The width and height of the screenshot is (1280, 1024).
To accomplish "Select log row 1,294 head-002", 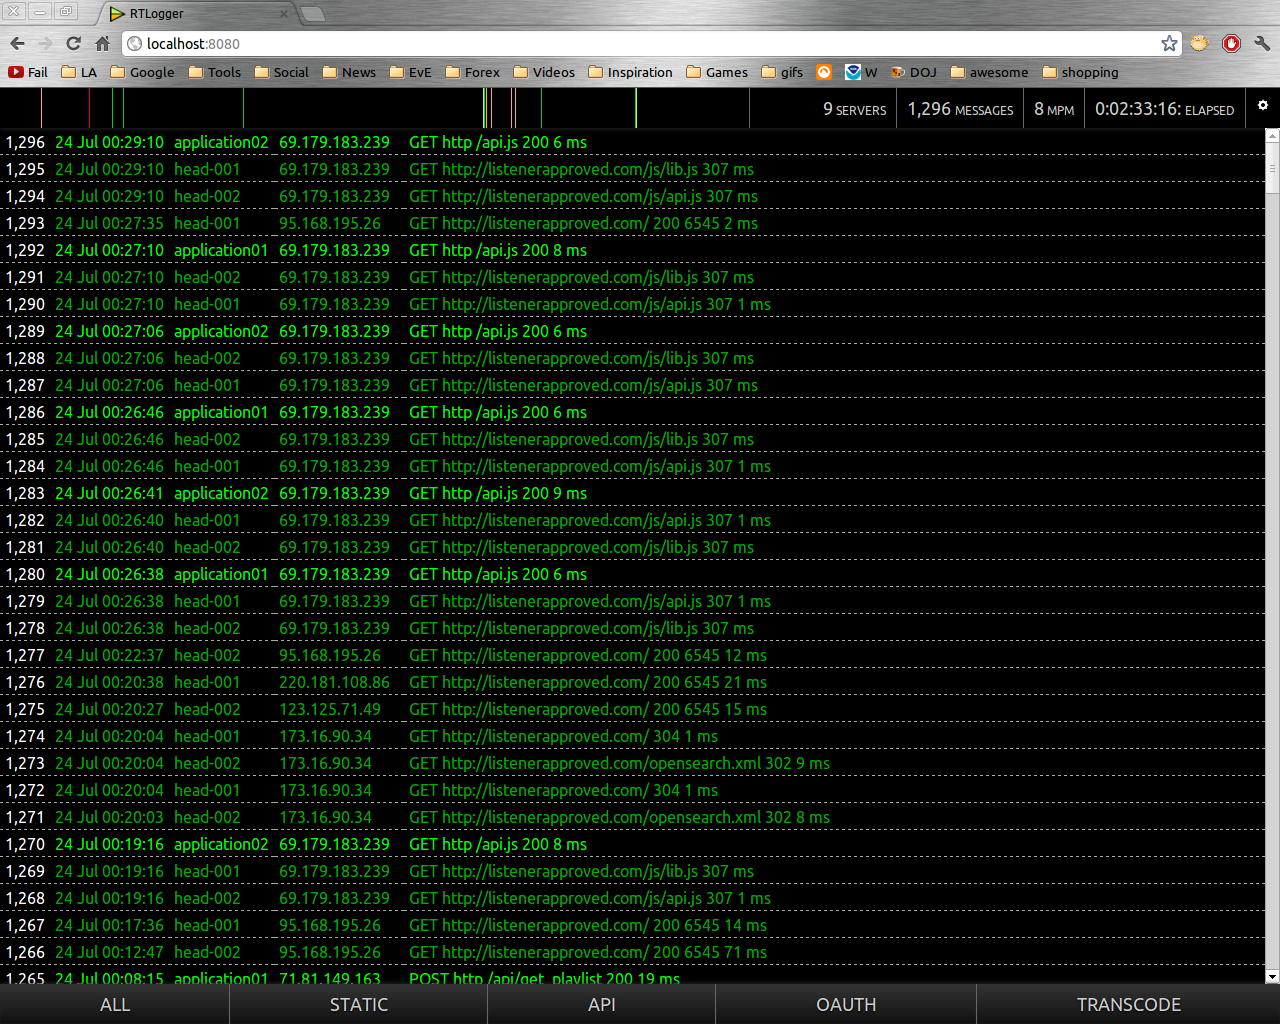I will [632, 196].
